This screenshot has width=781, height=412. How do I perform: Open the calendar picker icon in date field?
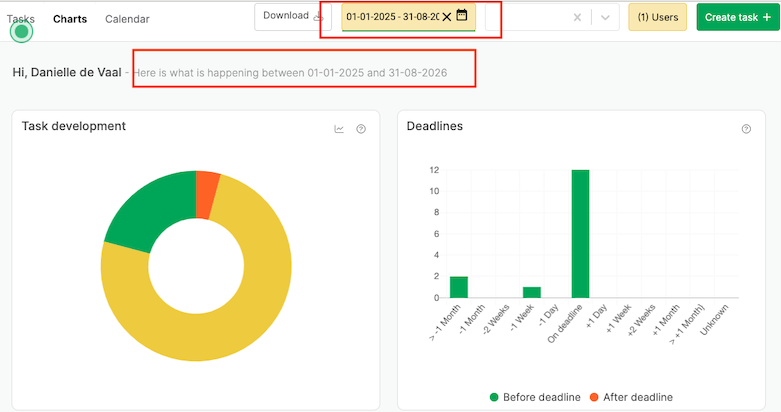462,16
